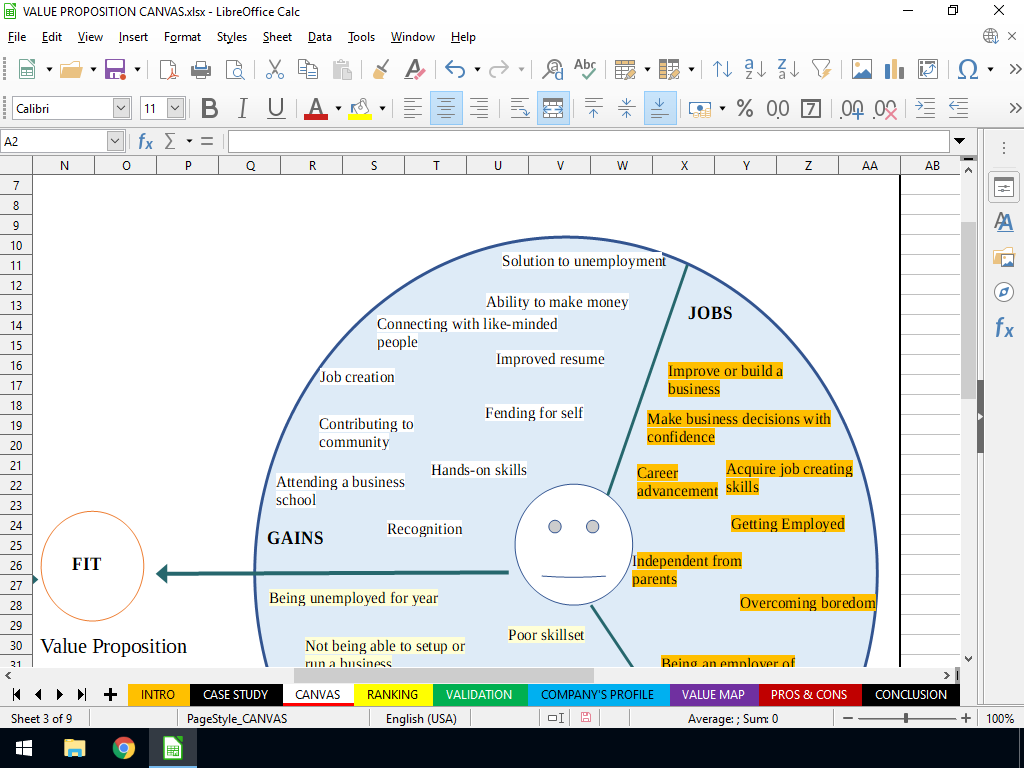The height and width of the screenshot is (768, 1024).
Task: Click the zoom in plus button
Action: (966, 719)
